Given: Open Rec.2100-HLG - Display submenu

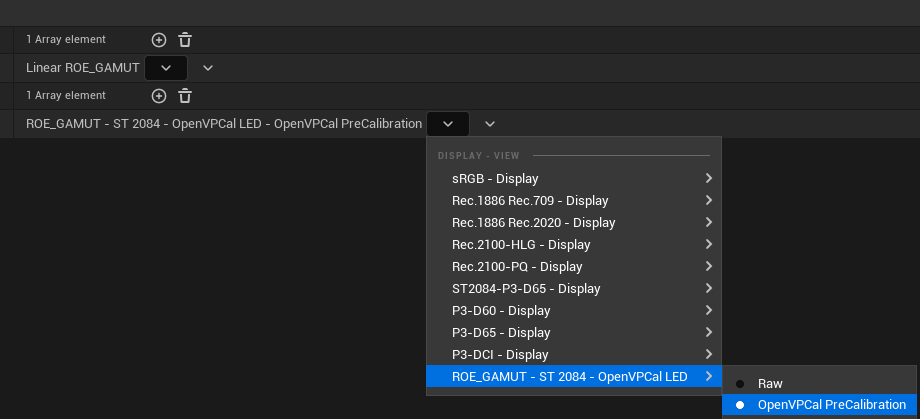Looking at the screenshot, I should 574,245.
